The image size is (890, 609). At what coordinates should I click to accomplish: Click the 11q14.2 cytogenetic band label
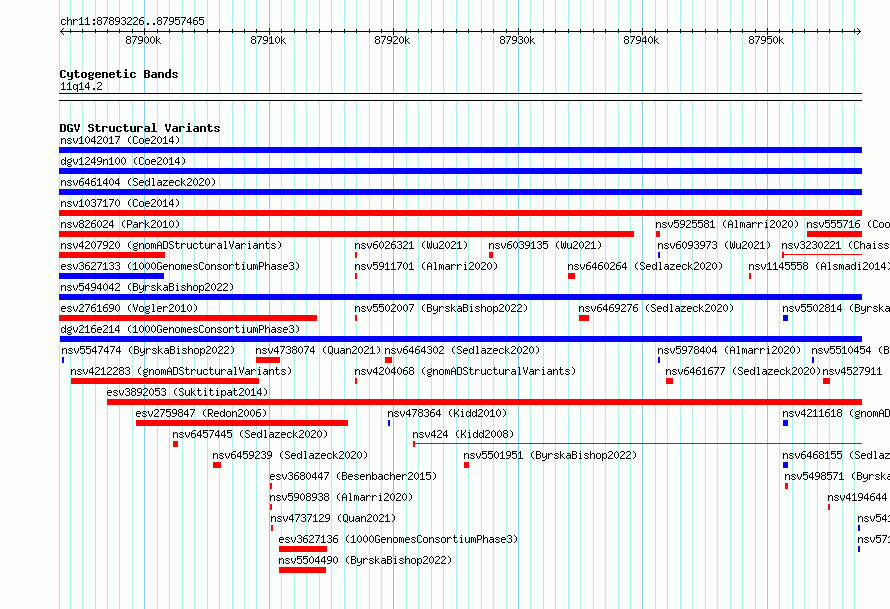[81, 86]
